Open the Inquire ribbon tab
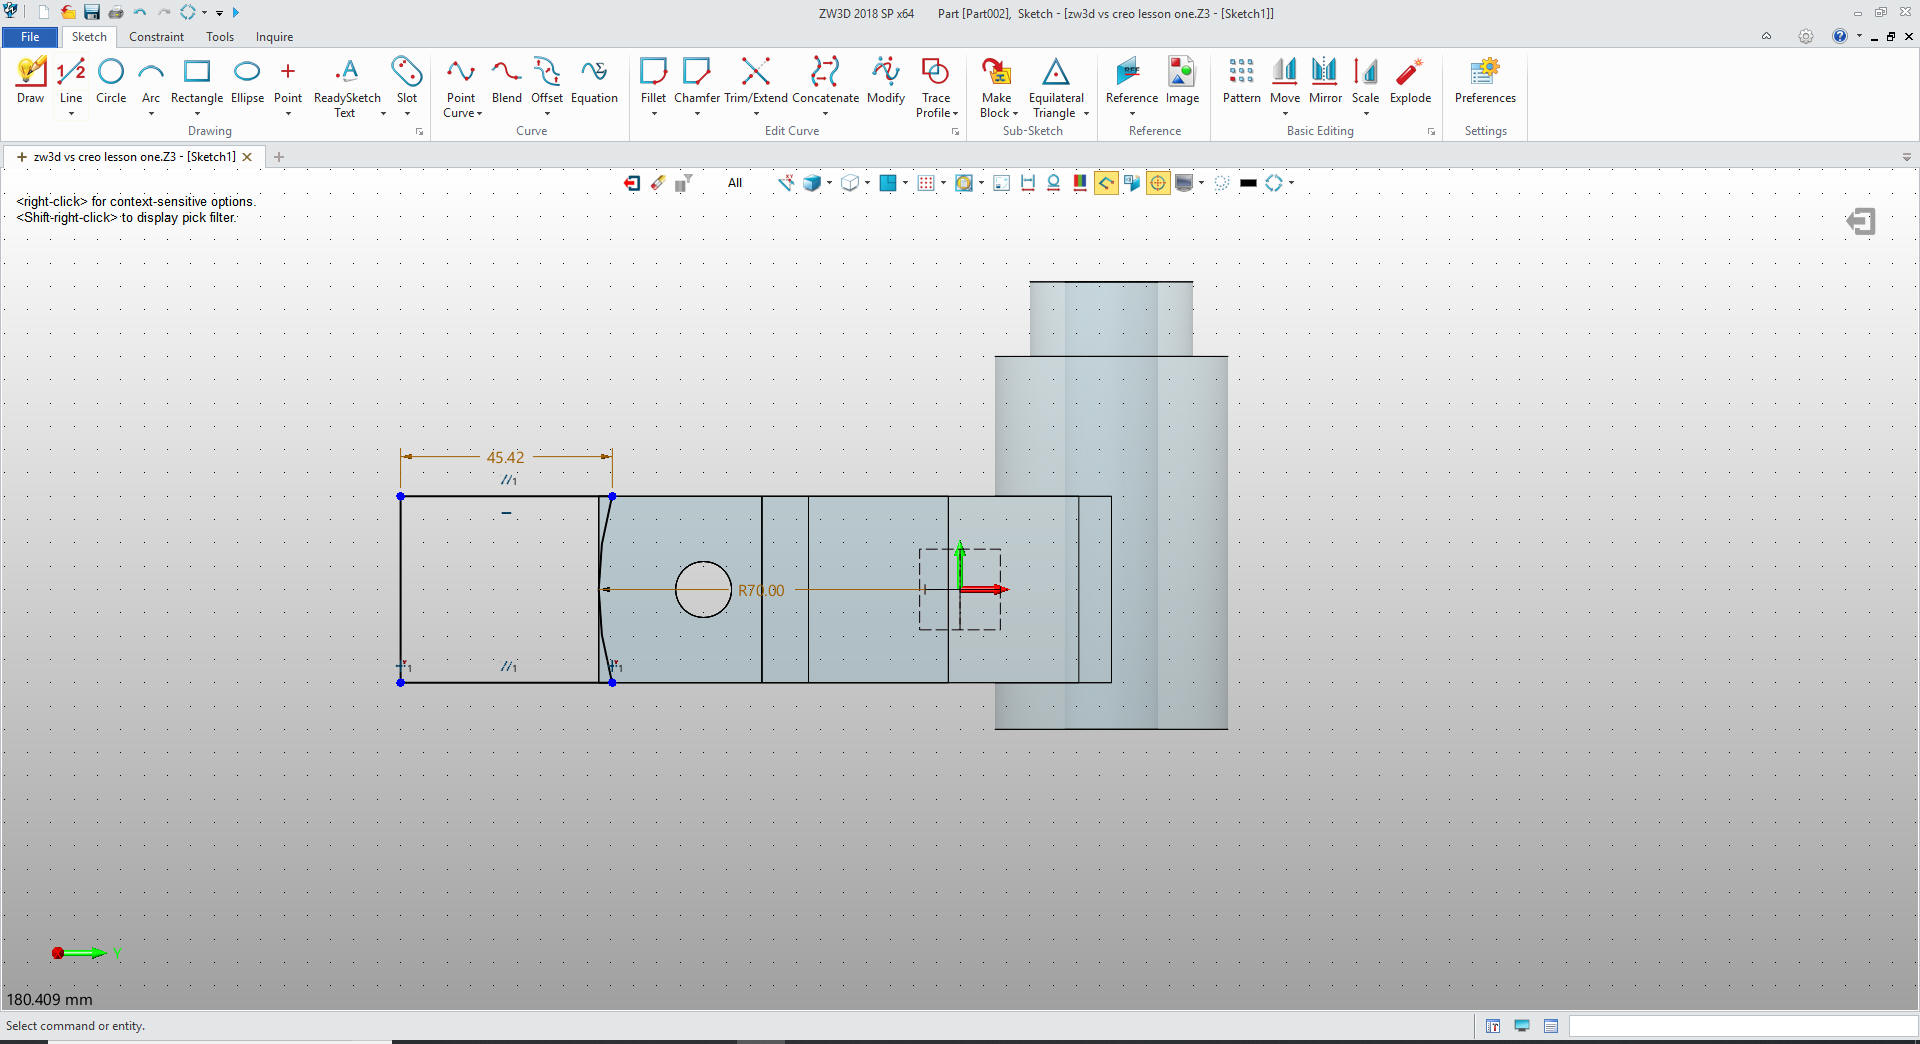Screen dimensions: 1920x1044 274,37
